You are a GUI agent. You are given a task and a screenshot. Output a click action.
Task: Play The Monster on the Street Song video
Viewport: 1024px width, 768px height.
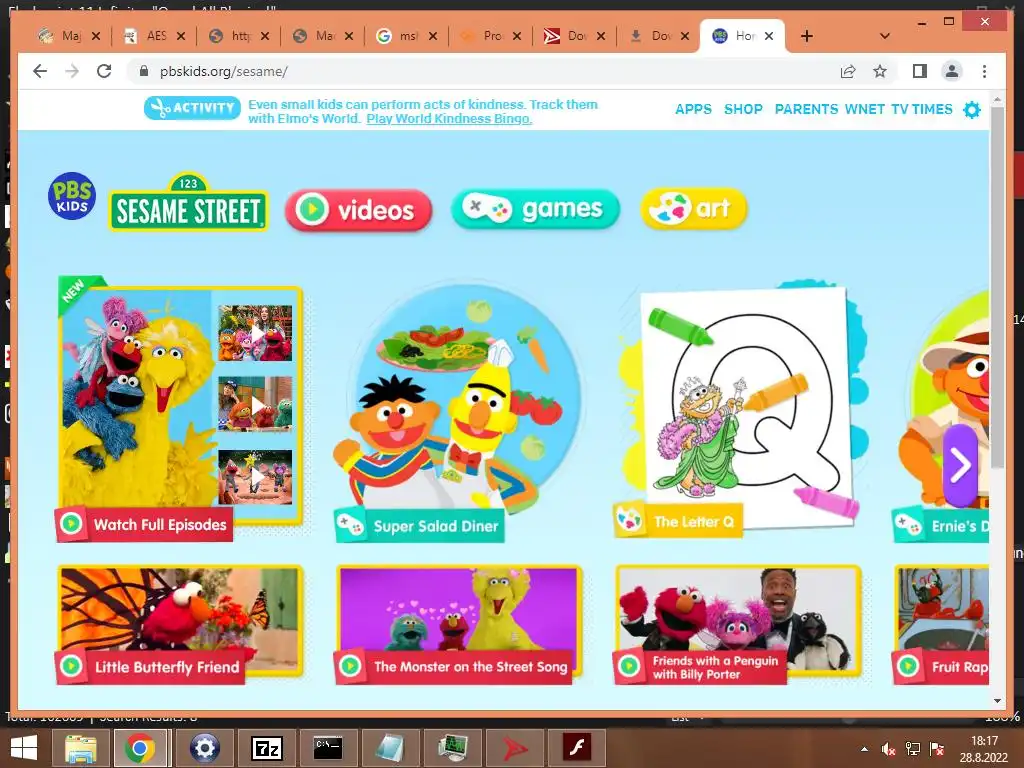coord(458,624)
